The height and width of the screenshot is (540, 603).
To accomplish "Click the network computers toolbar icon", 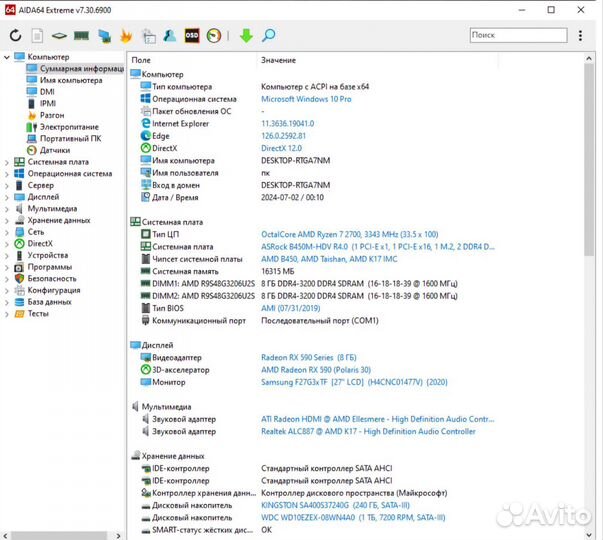I will 104,36.
